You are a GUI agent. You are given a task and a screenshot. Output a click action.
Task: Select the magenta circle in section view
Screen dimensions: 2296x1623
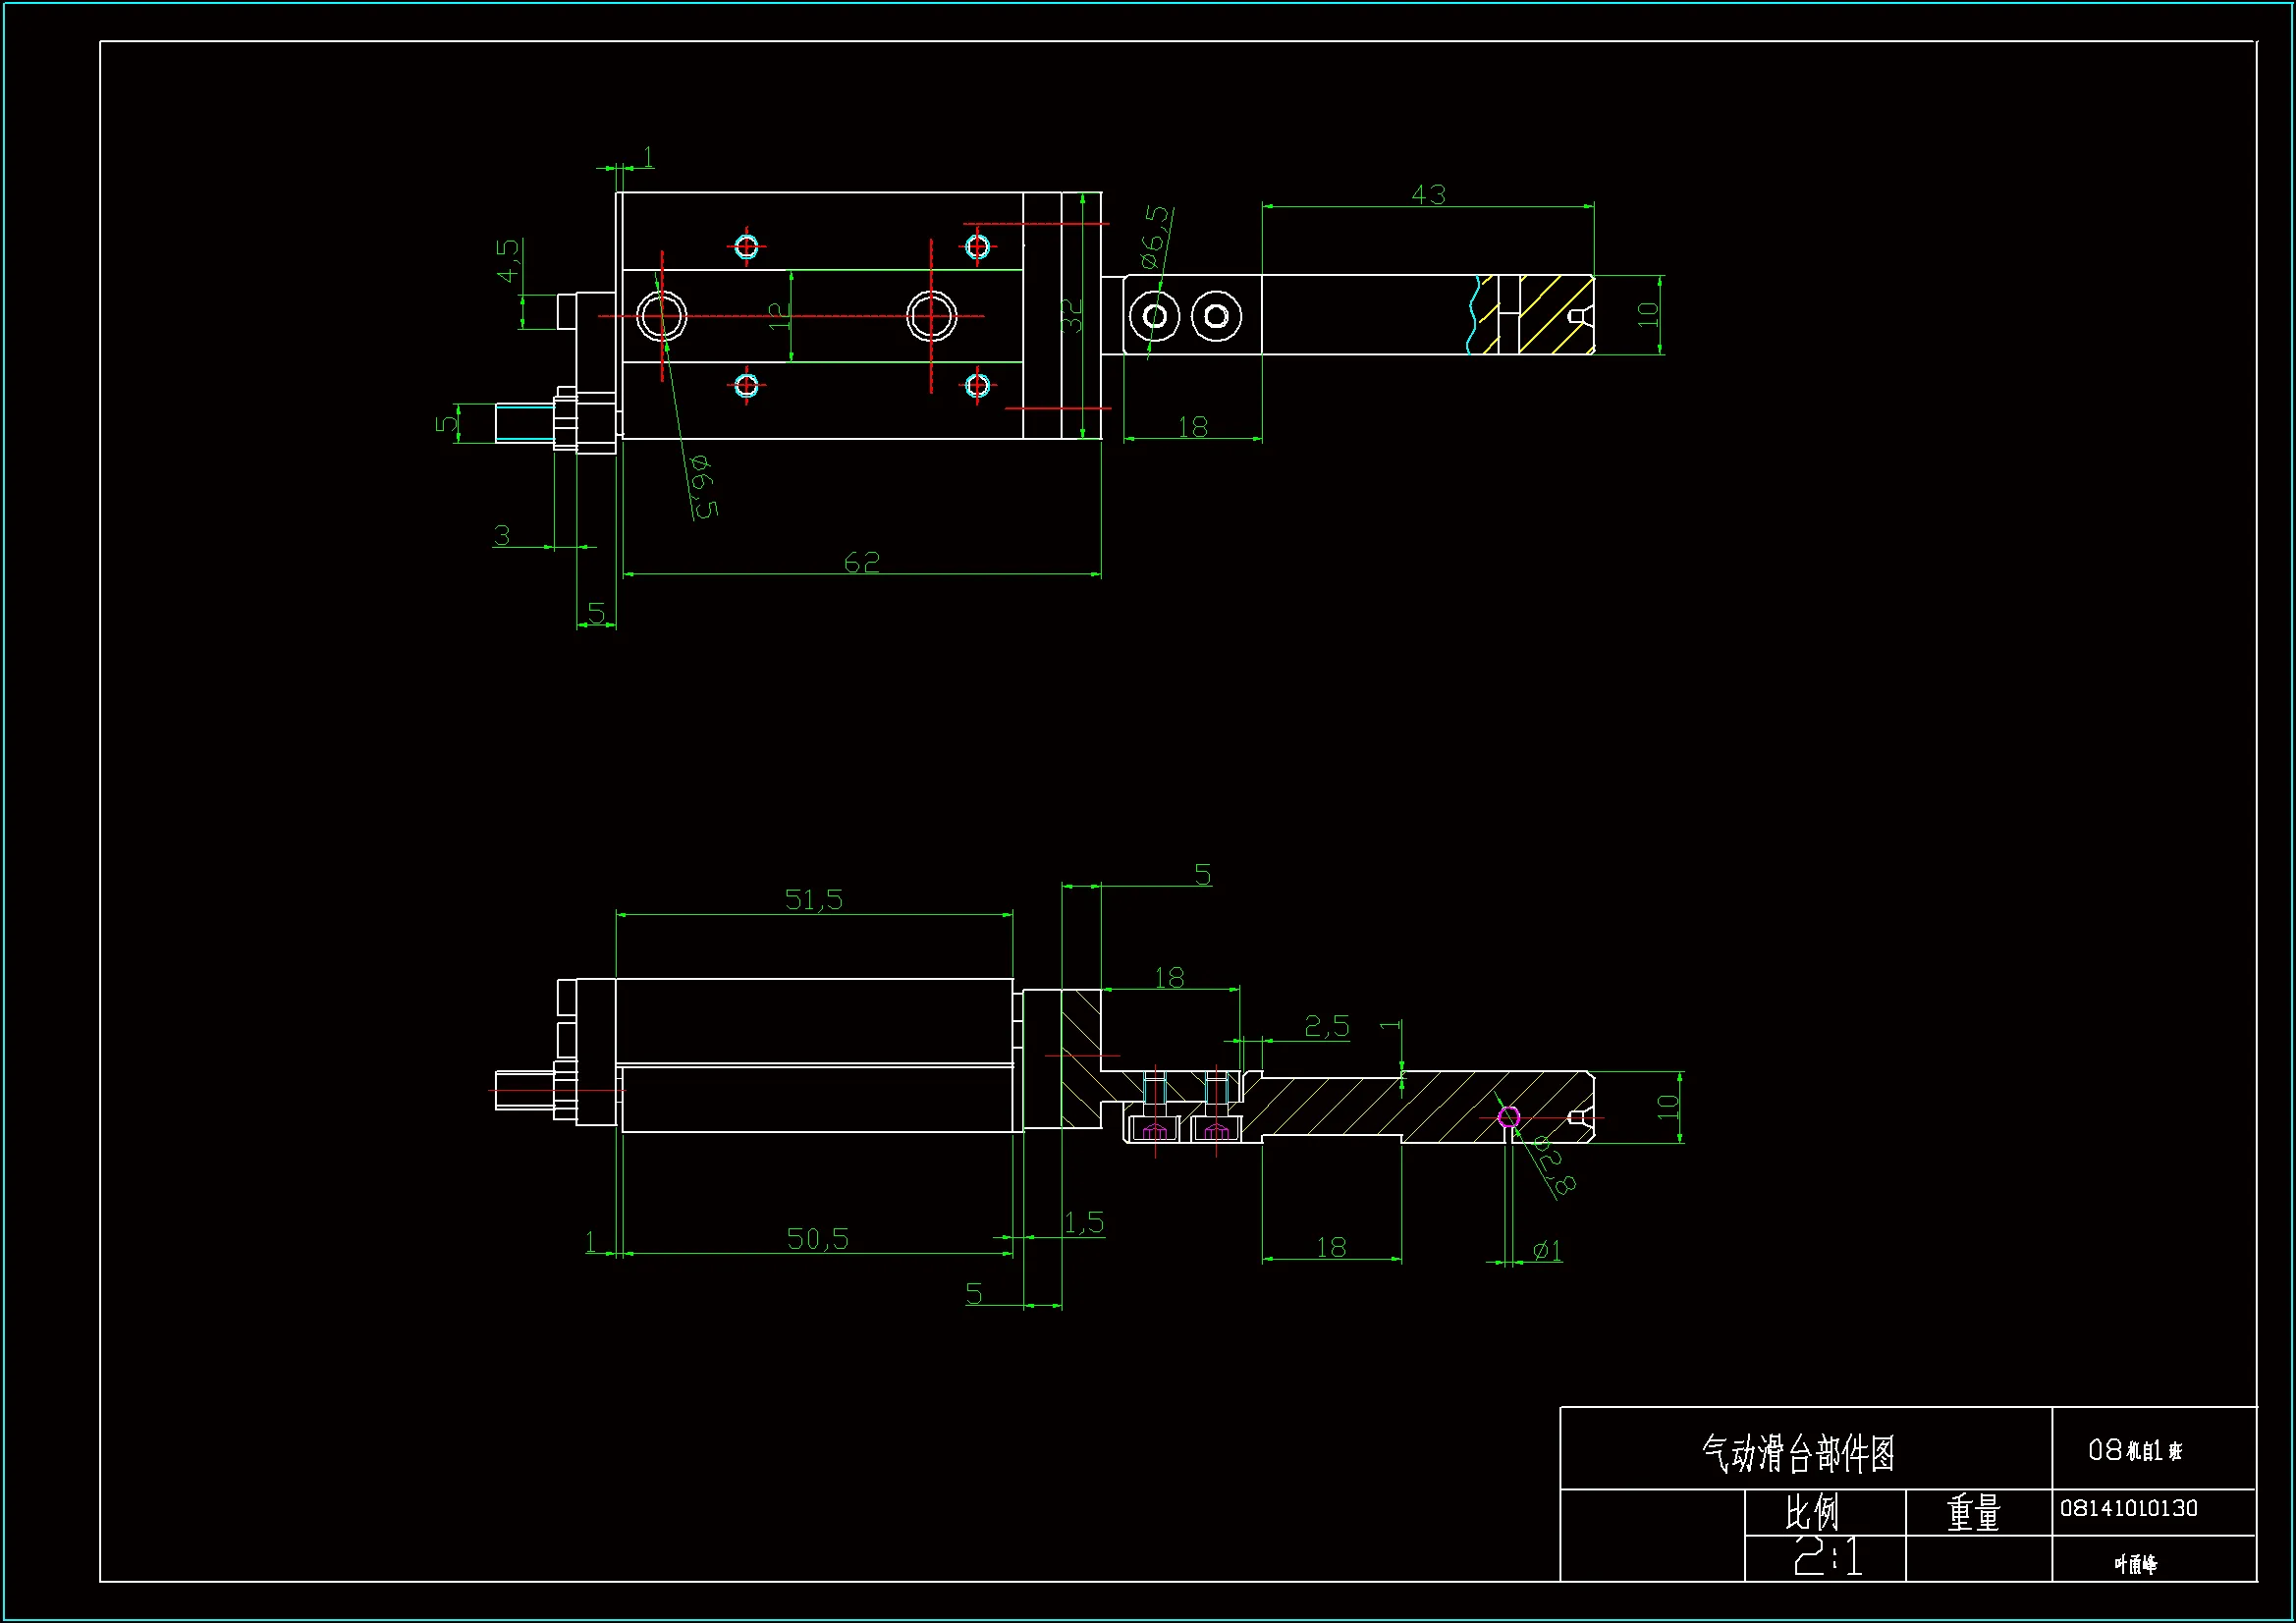[1509, 1117]
